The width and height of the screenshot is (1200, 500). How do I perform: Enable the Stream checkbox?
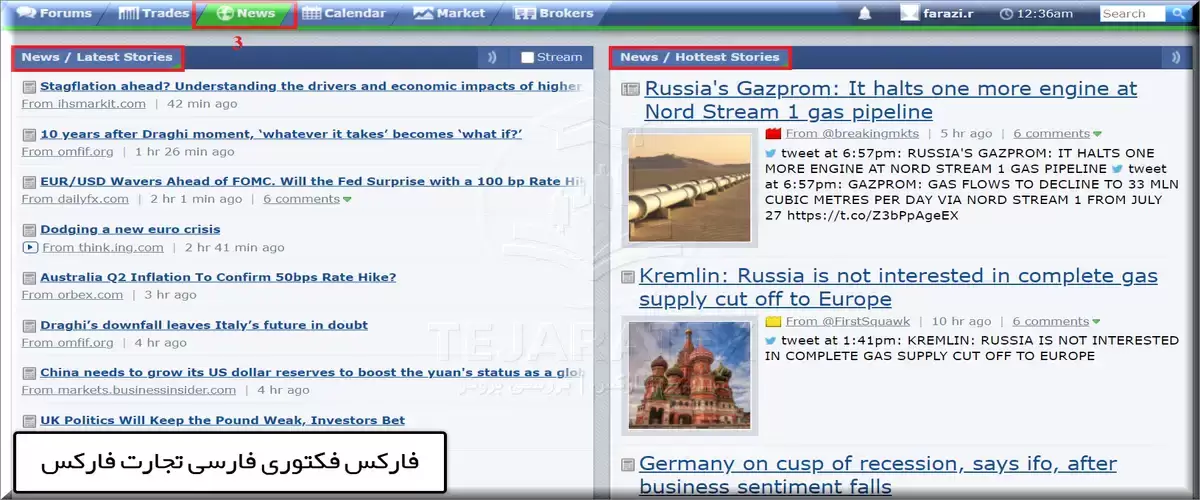528,58
